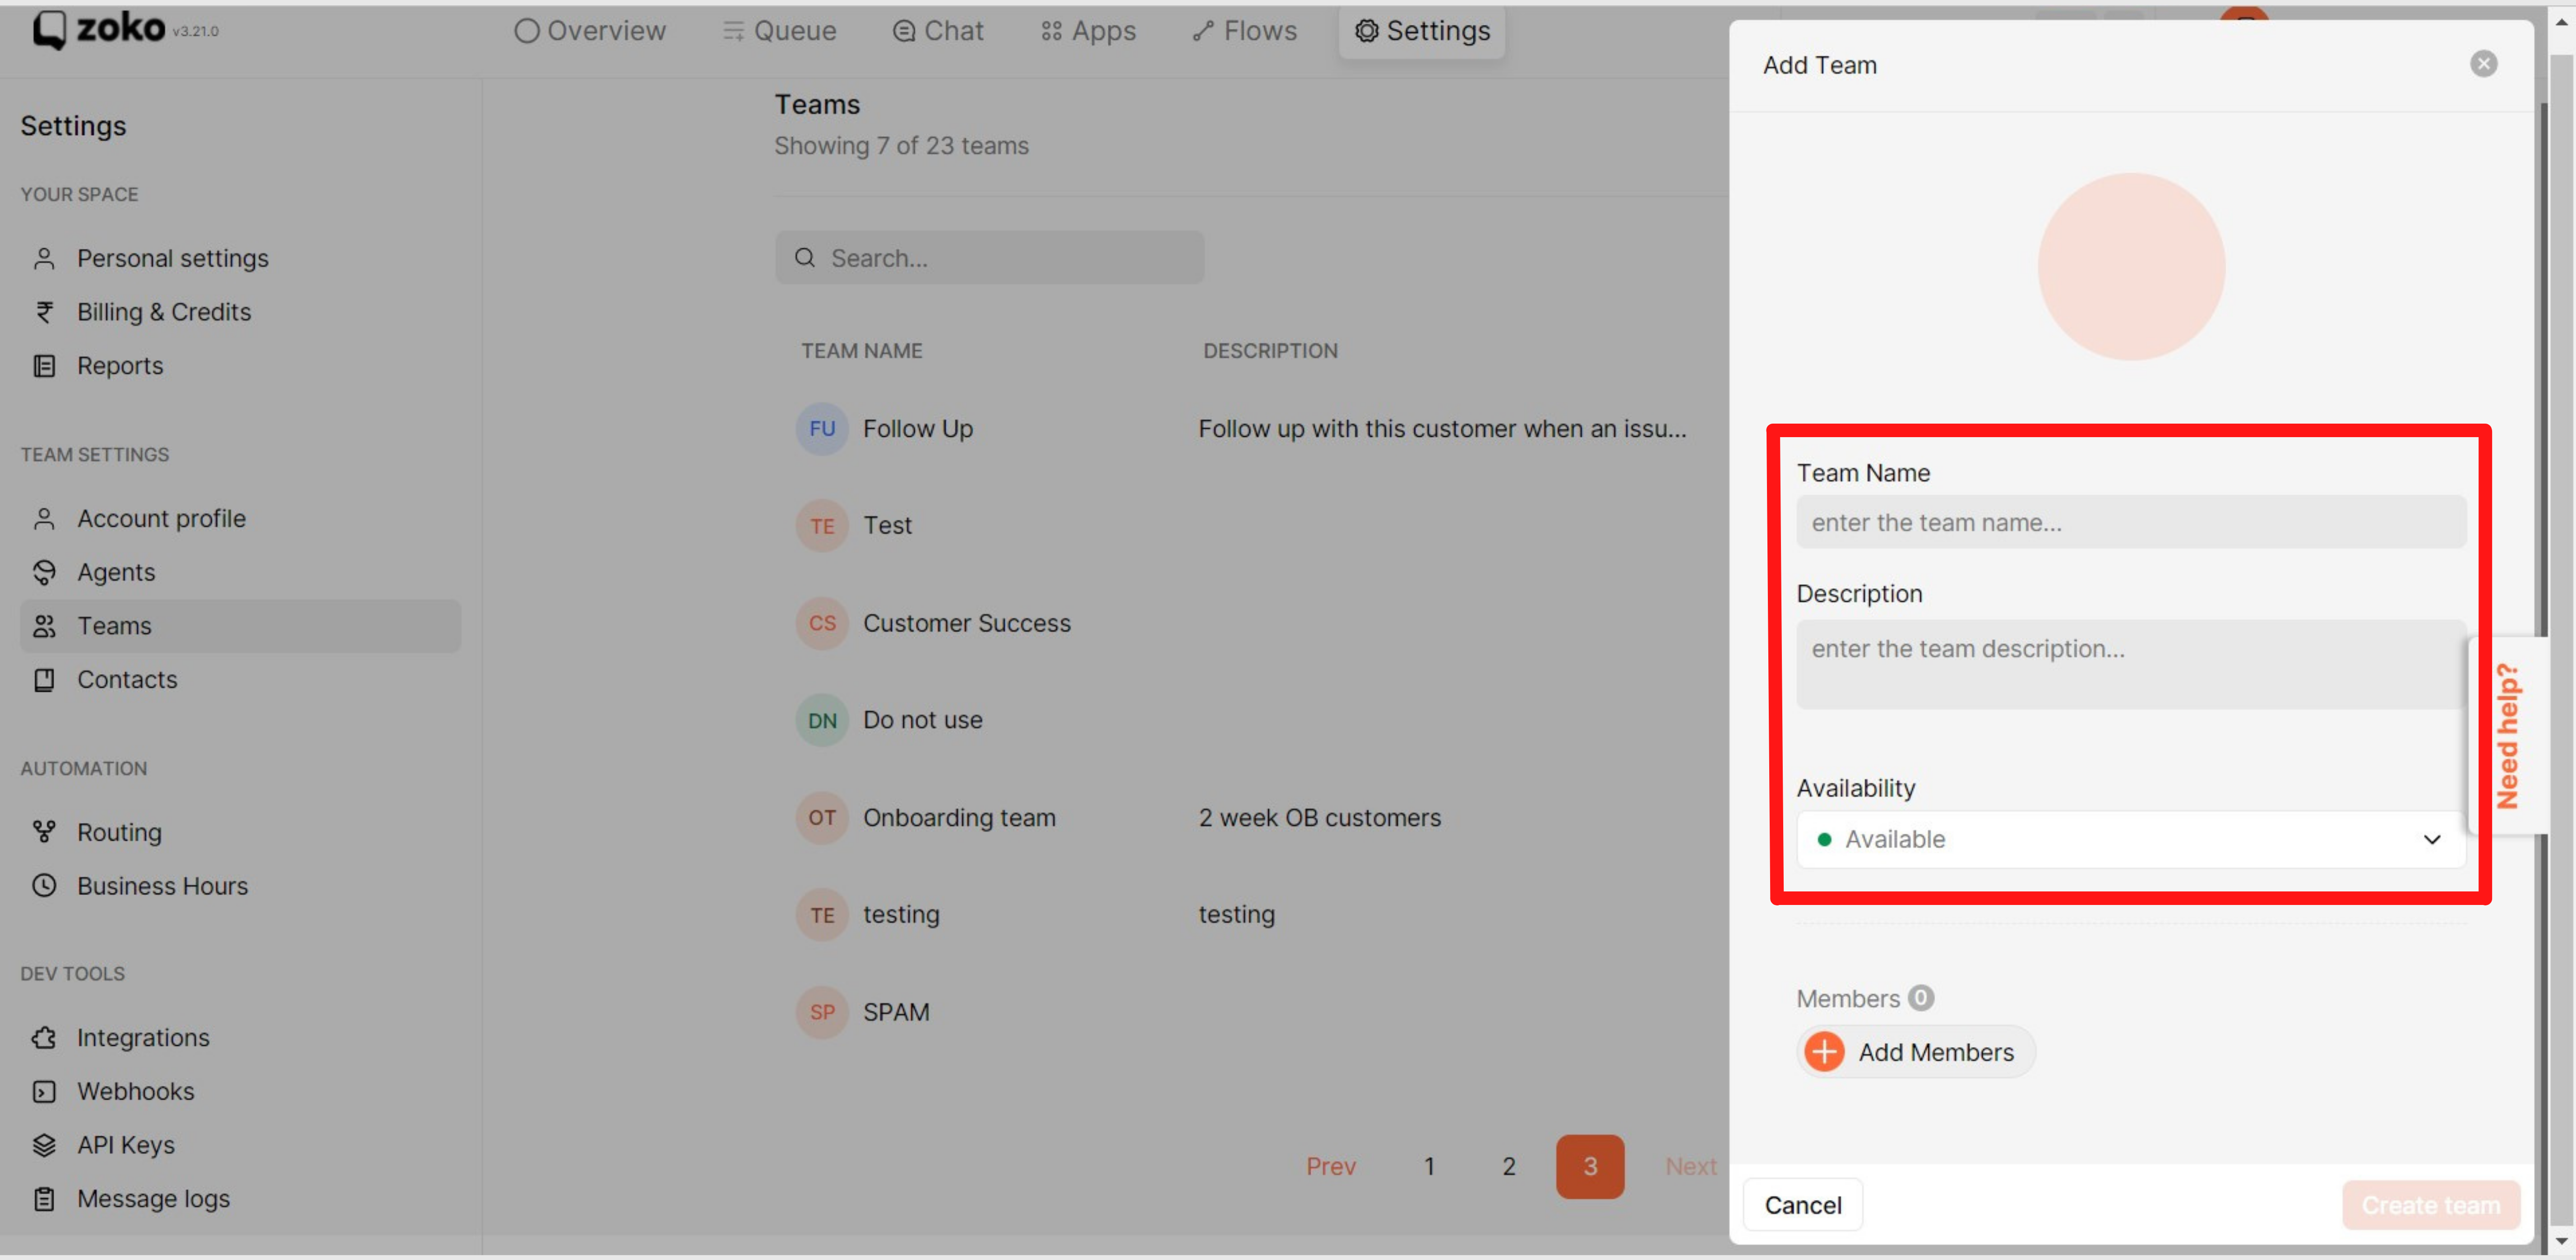Open the Overview tab
Screen dimensions: 2576x1260
click(590, 31)
